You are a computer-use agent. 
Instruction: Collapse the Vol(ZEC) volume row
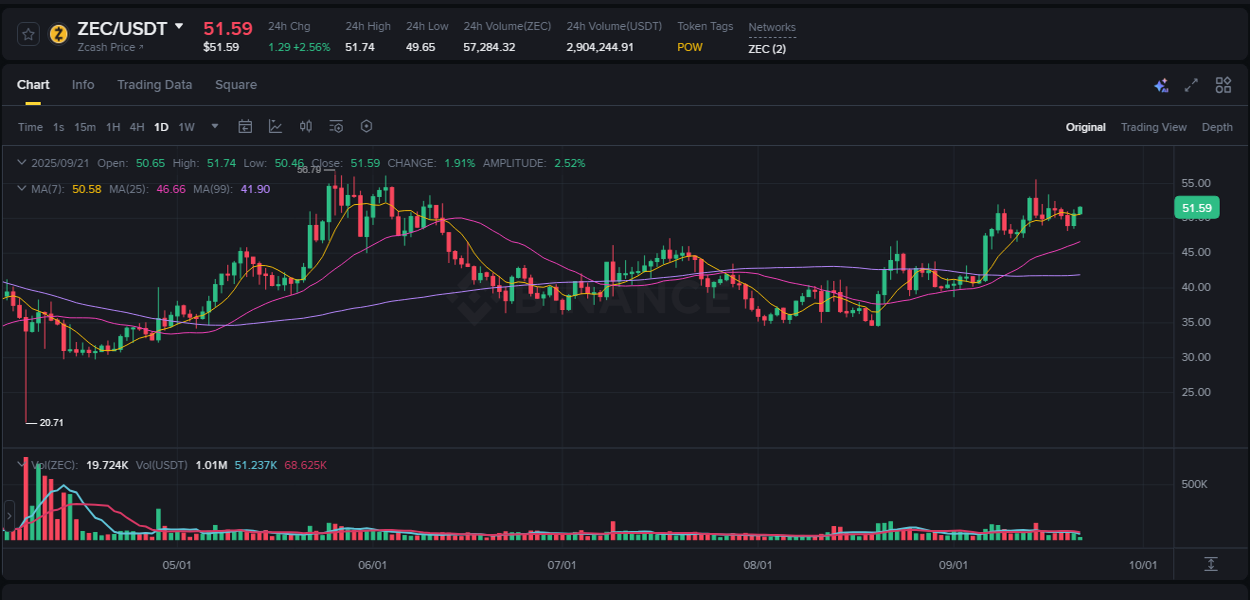click(22, 464)
